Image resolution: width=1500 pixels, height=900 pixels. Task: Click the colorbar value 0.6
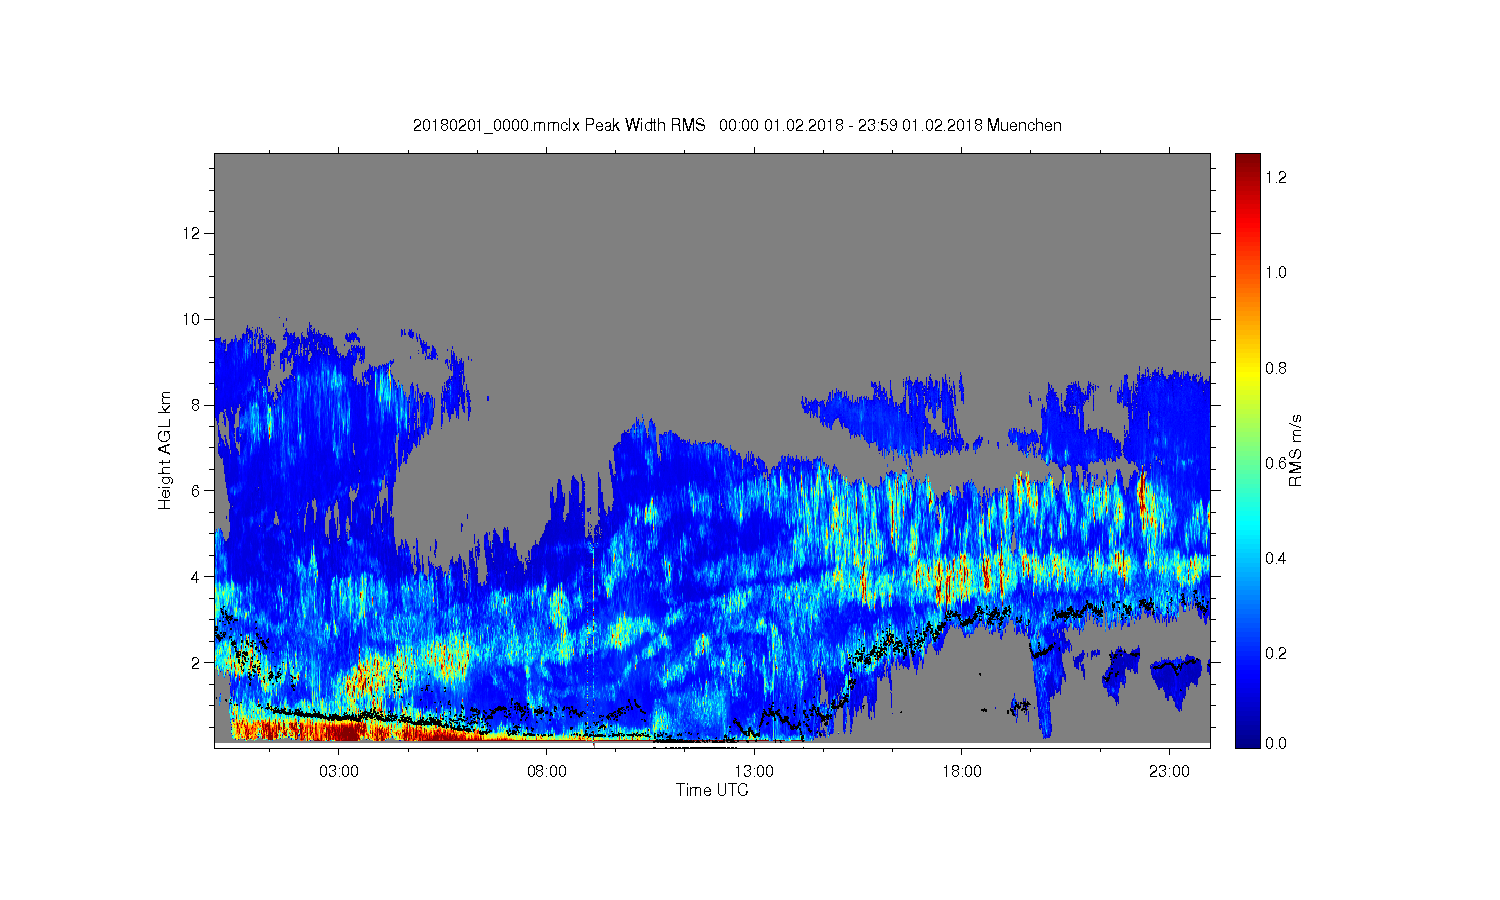pos(1275,463)
